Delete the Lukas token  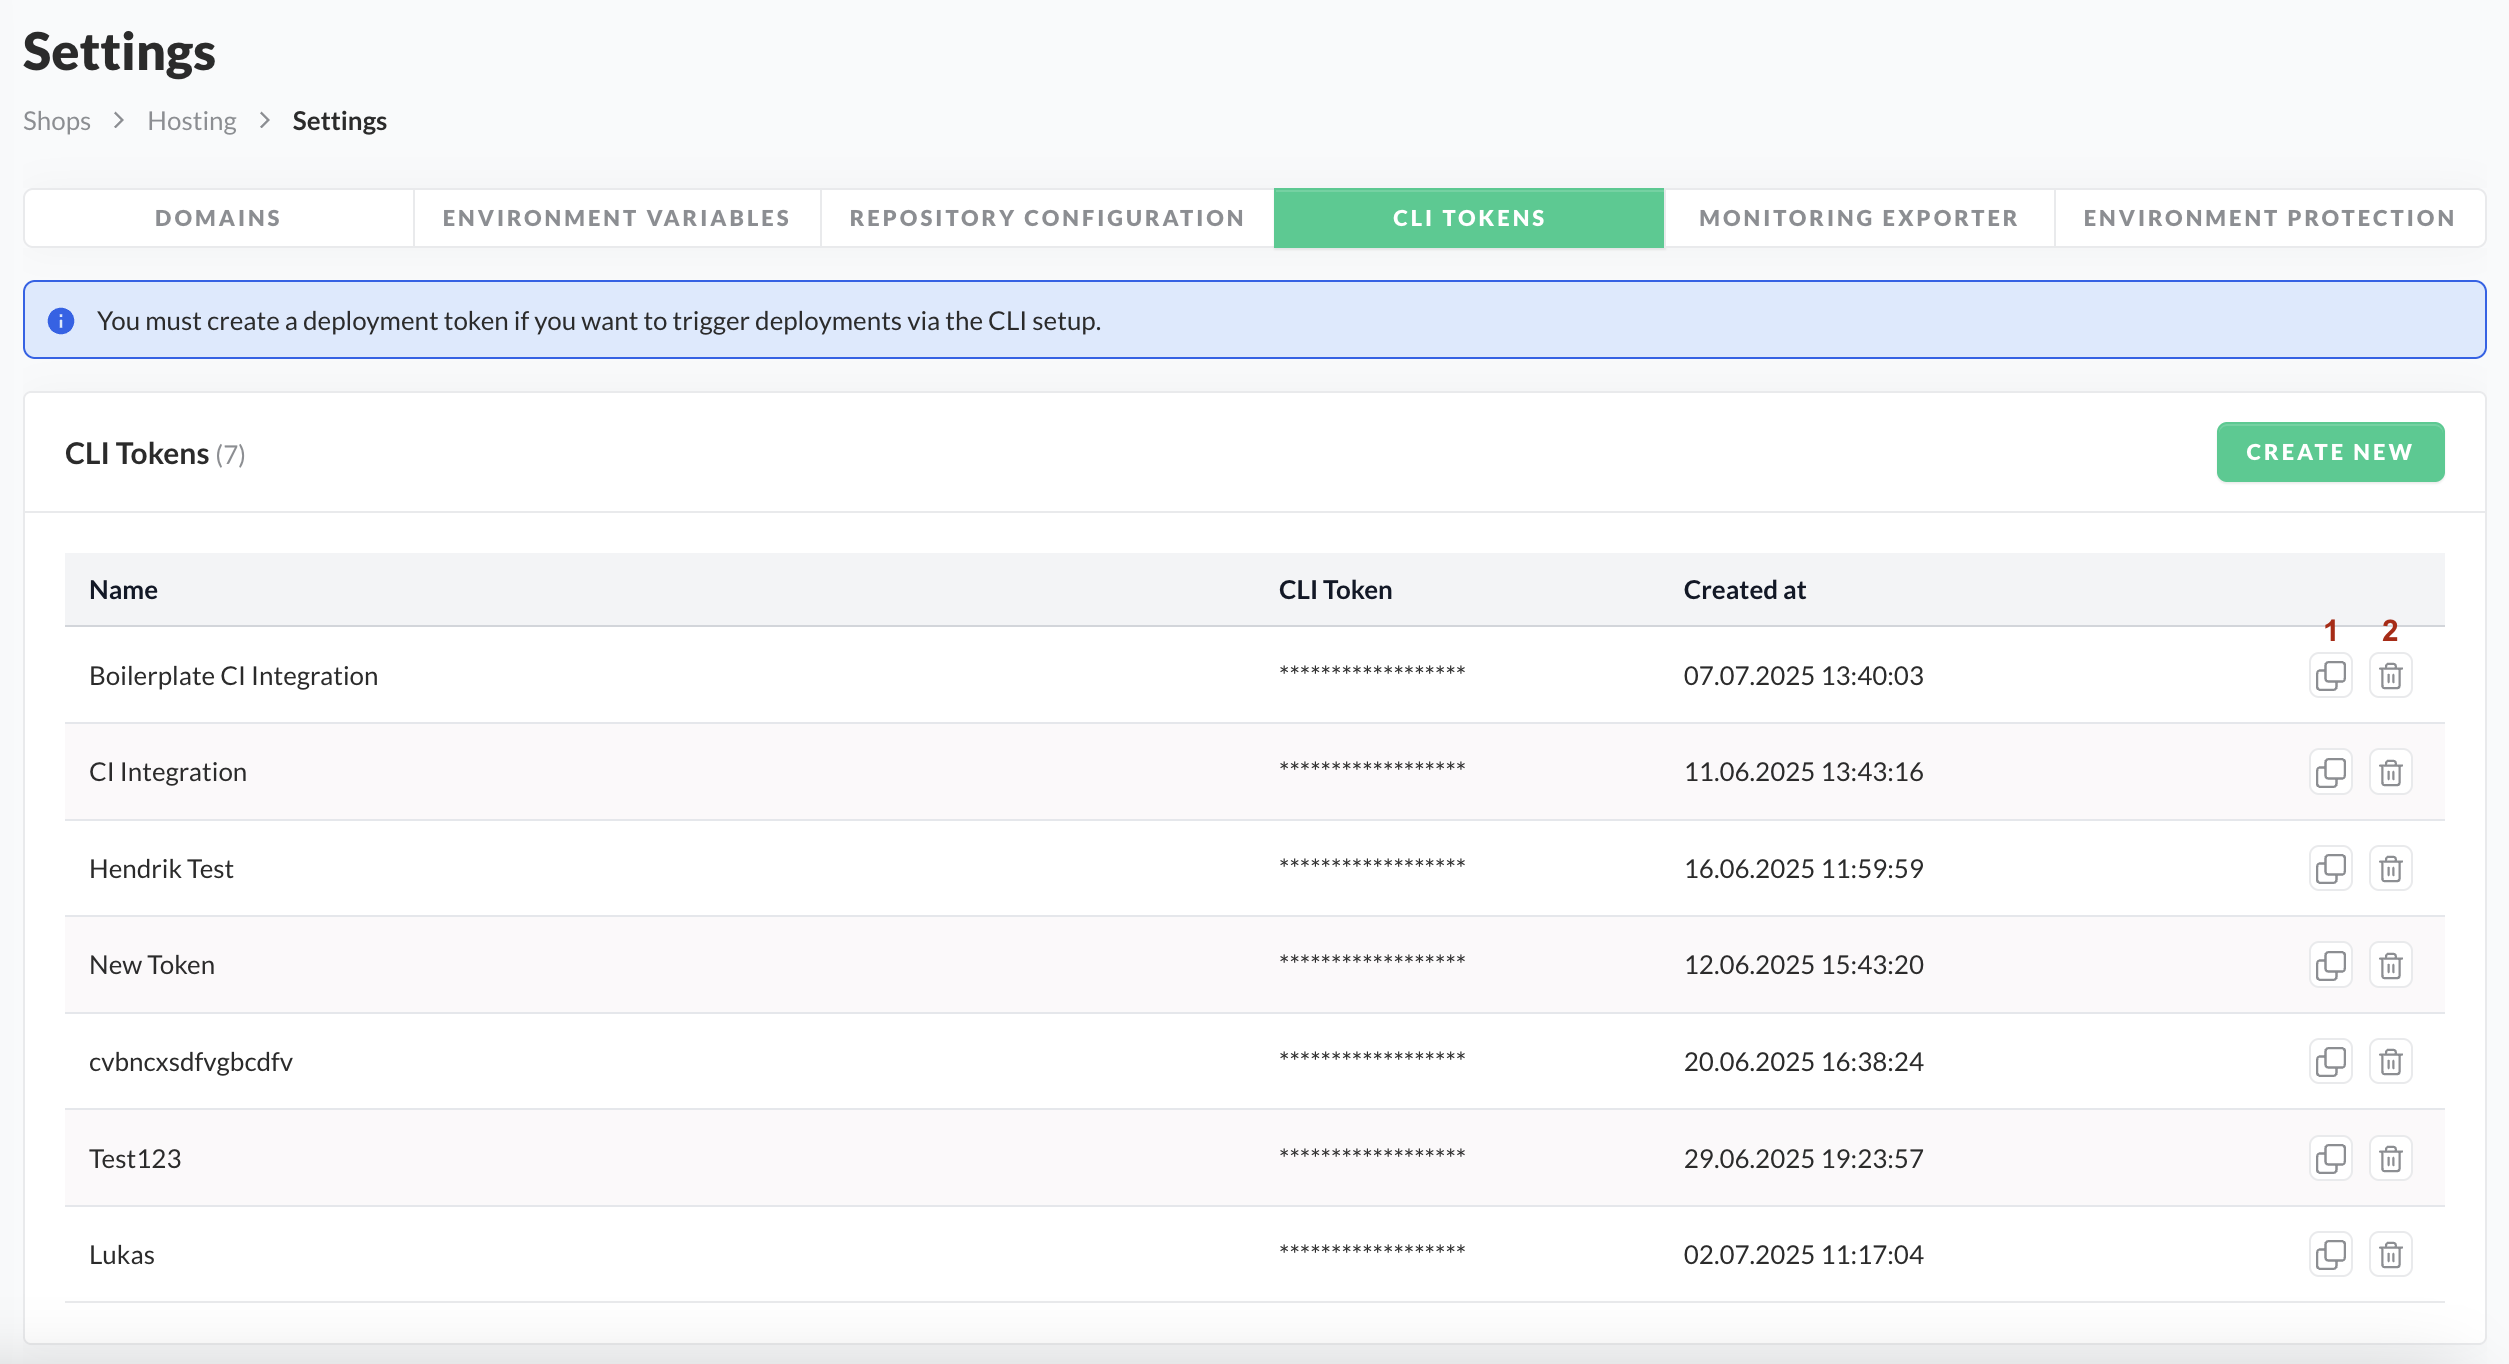coord(2390,1255)
